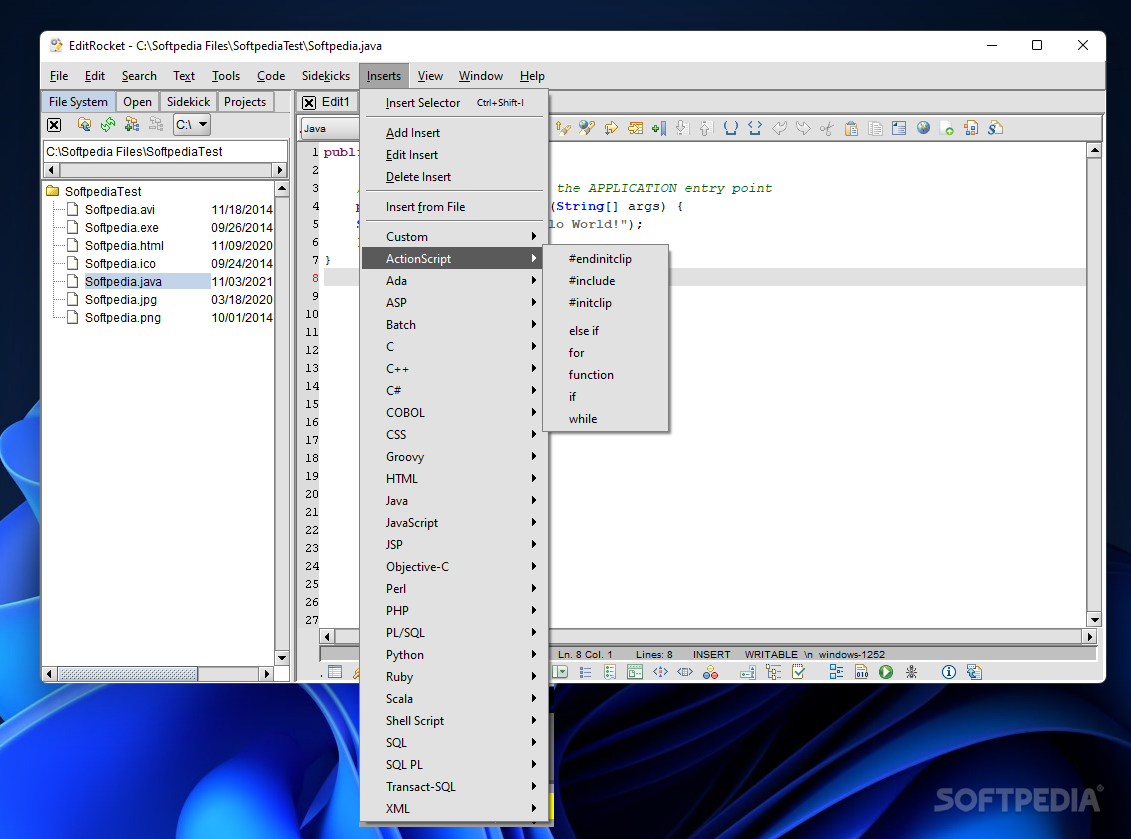Click the WRITABLE status bar indicator
Image resolution: width=1131 pixels, height=839 pixels.
click(x=771, y=654)
